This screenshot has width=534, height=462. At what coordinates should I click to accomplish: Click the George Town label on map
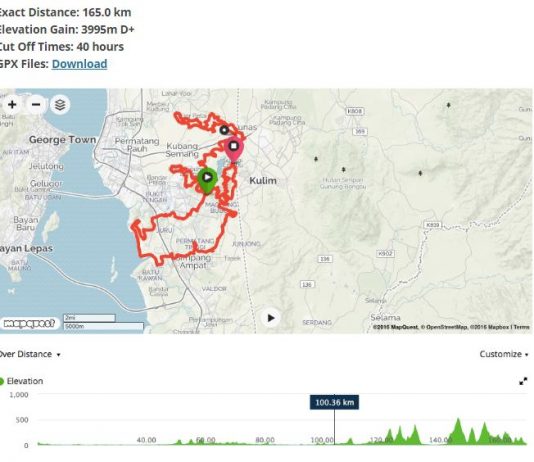(x=62, y=140)
